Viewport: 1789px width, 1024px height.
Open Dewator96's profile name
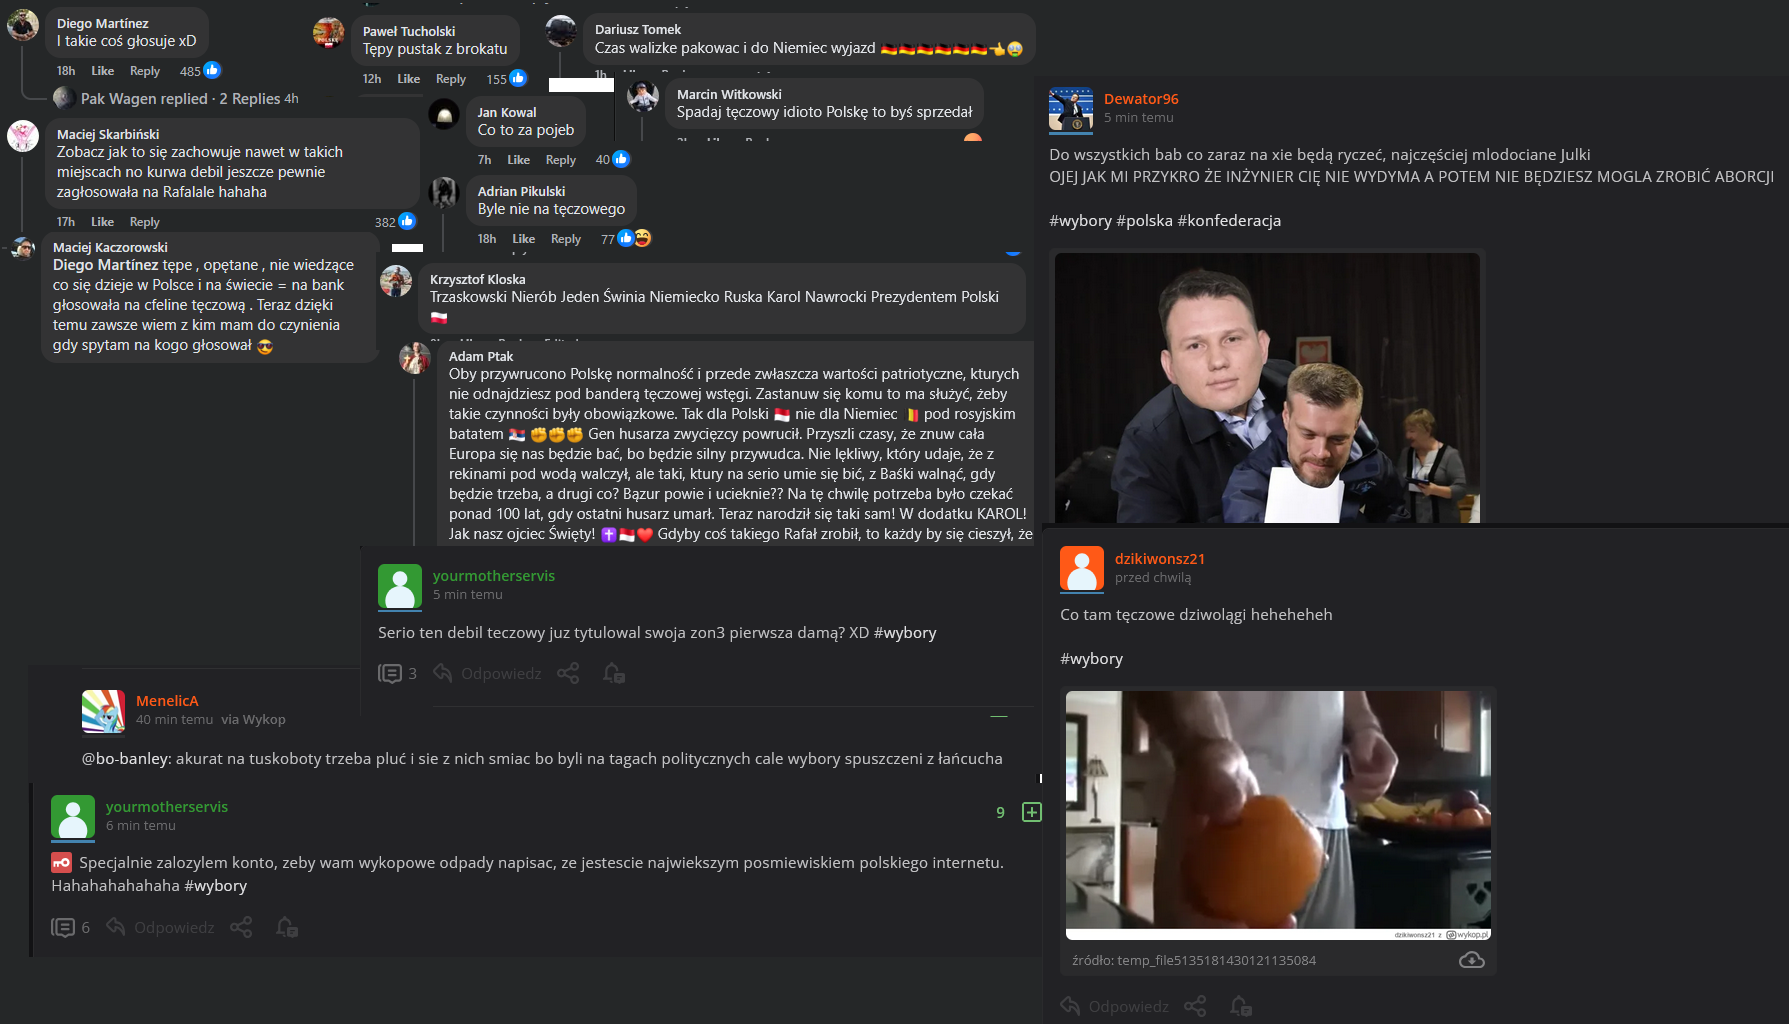point(1141,99)
